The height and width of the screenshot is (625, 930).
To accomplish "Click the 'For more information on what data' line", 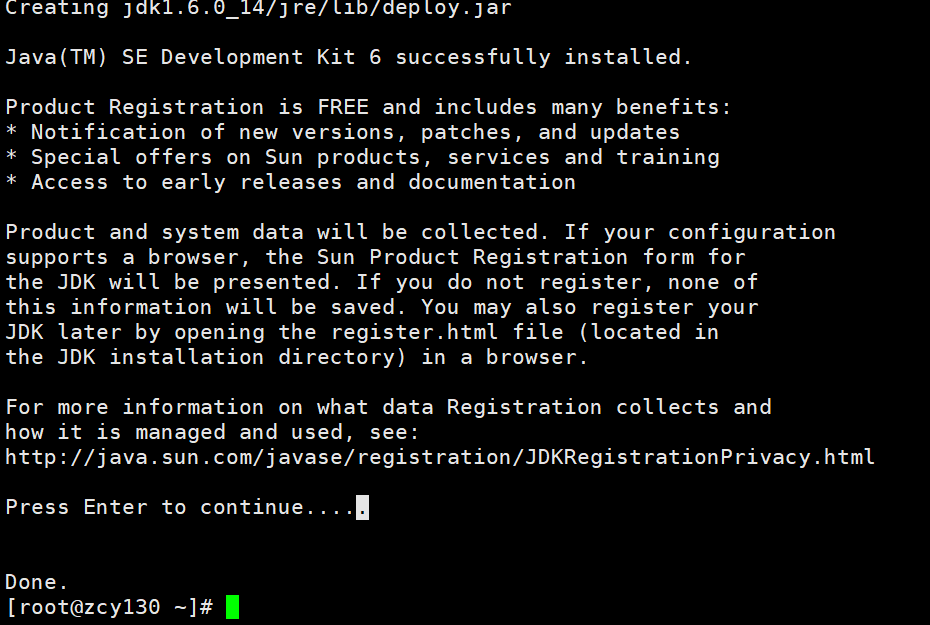I will coord(388,407).
